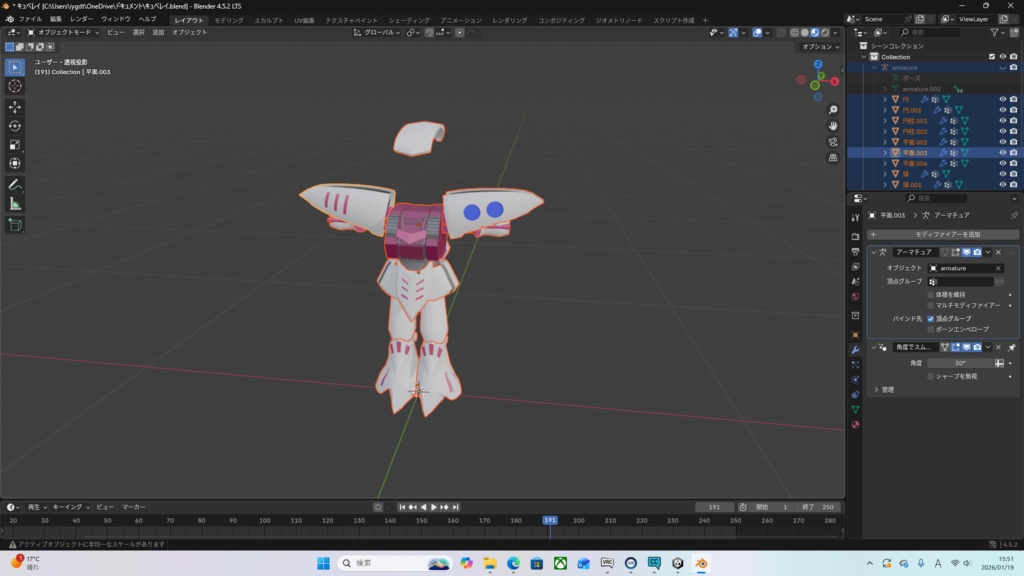Switch to the スカルプト workspace tab

[268, 20]
